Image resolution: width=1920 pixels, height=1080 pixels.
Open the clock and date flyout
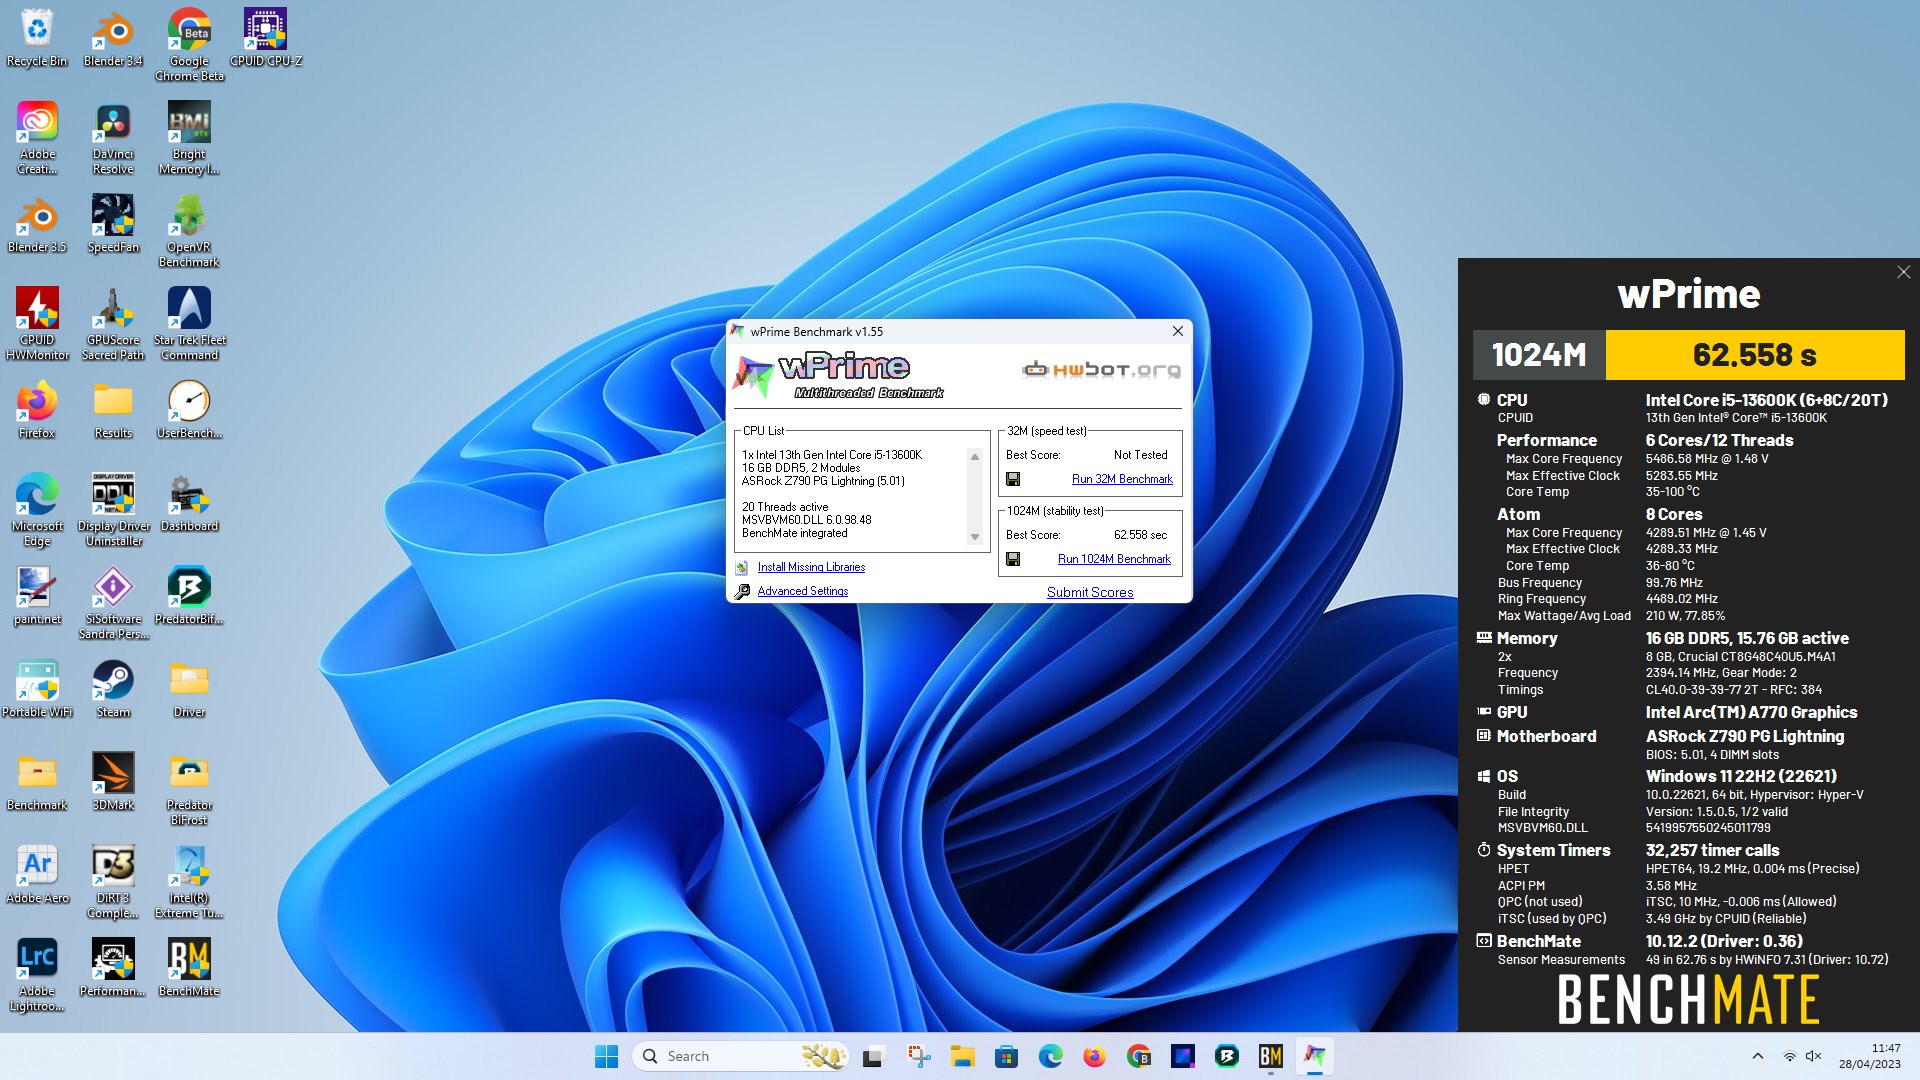1870,1056
